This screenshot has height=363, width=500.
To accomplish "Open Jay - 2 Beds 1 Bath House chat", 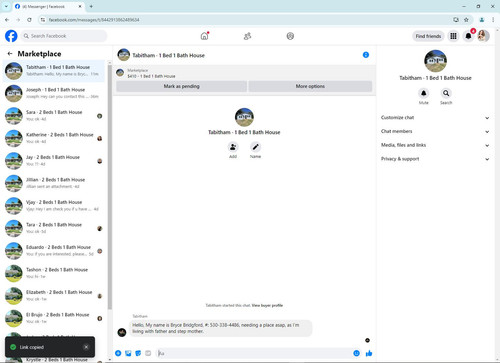I will click(54, 161).
